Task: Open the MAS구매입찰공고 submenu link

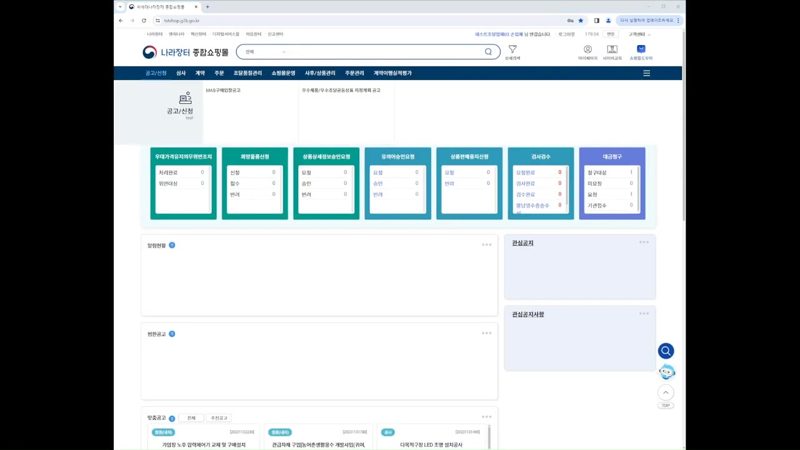Action: [x=223, y=90]
